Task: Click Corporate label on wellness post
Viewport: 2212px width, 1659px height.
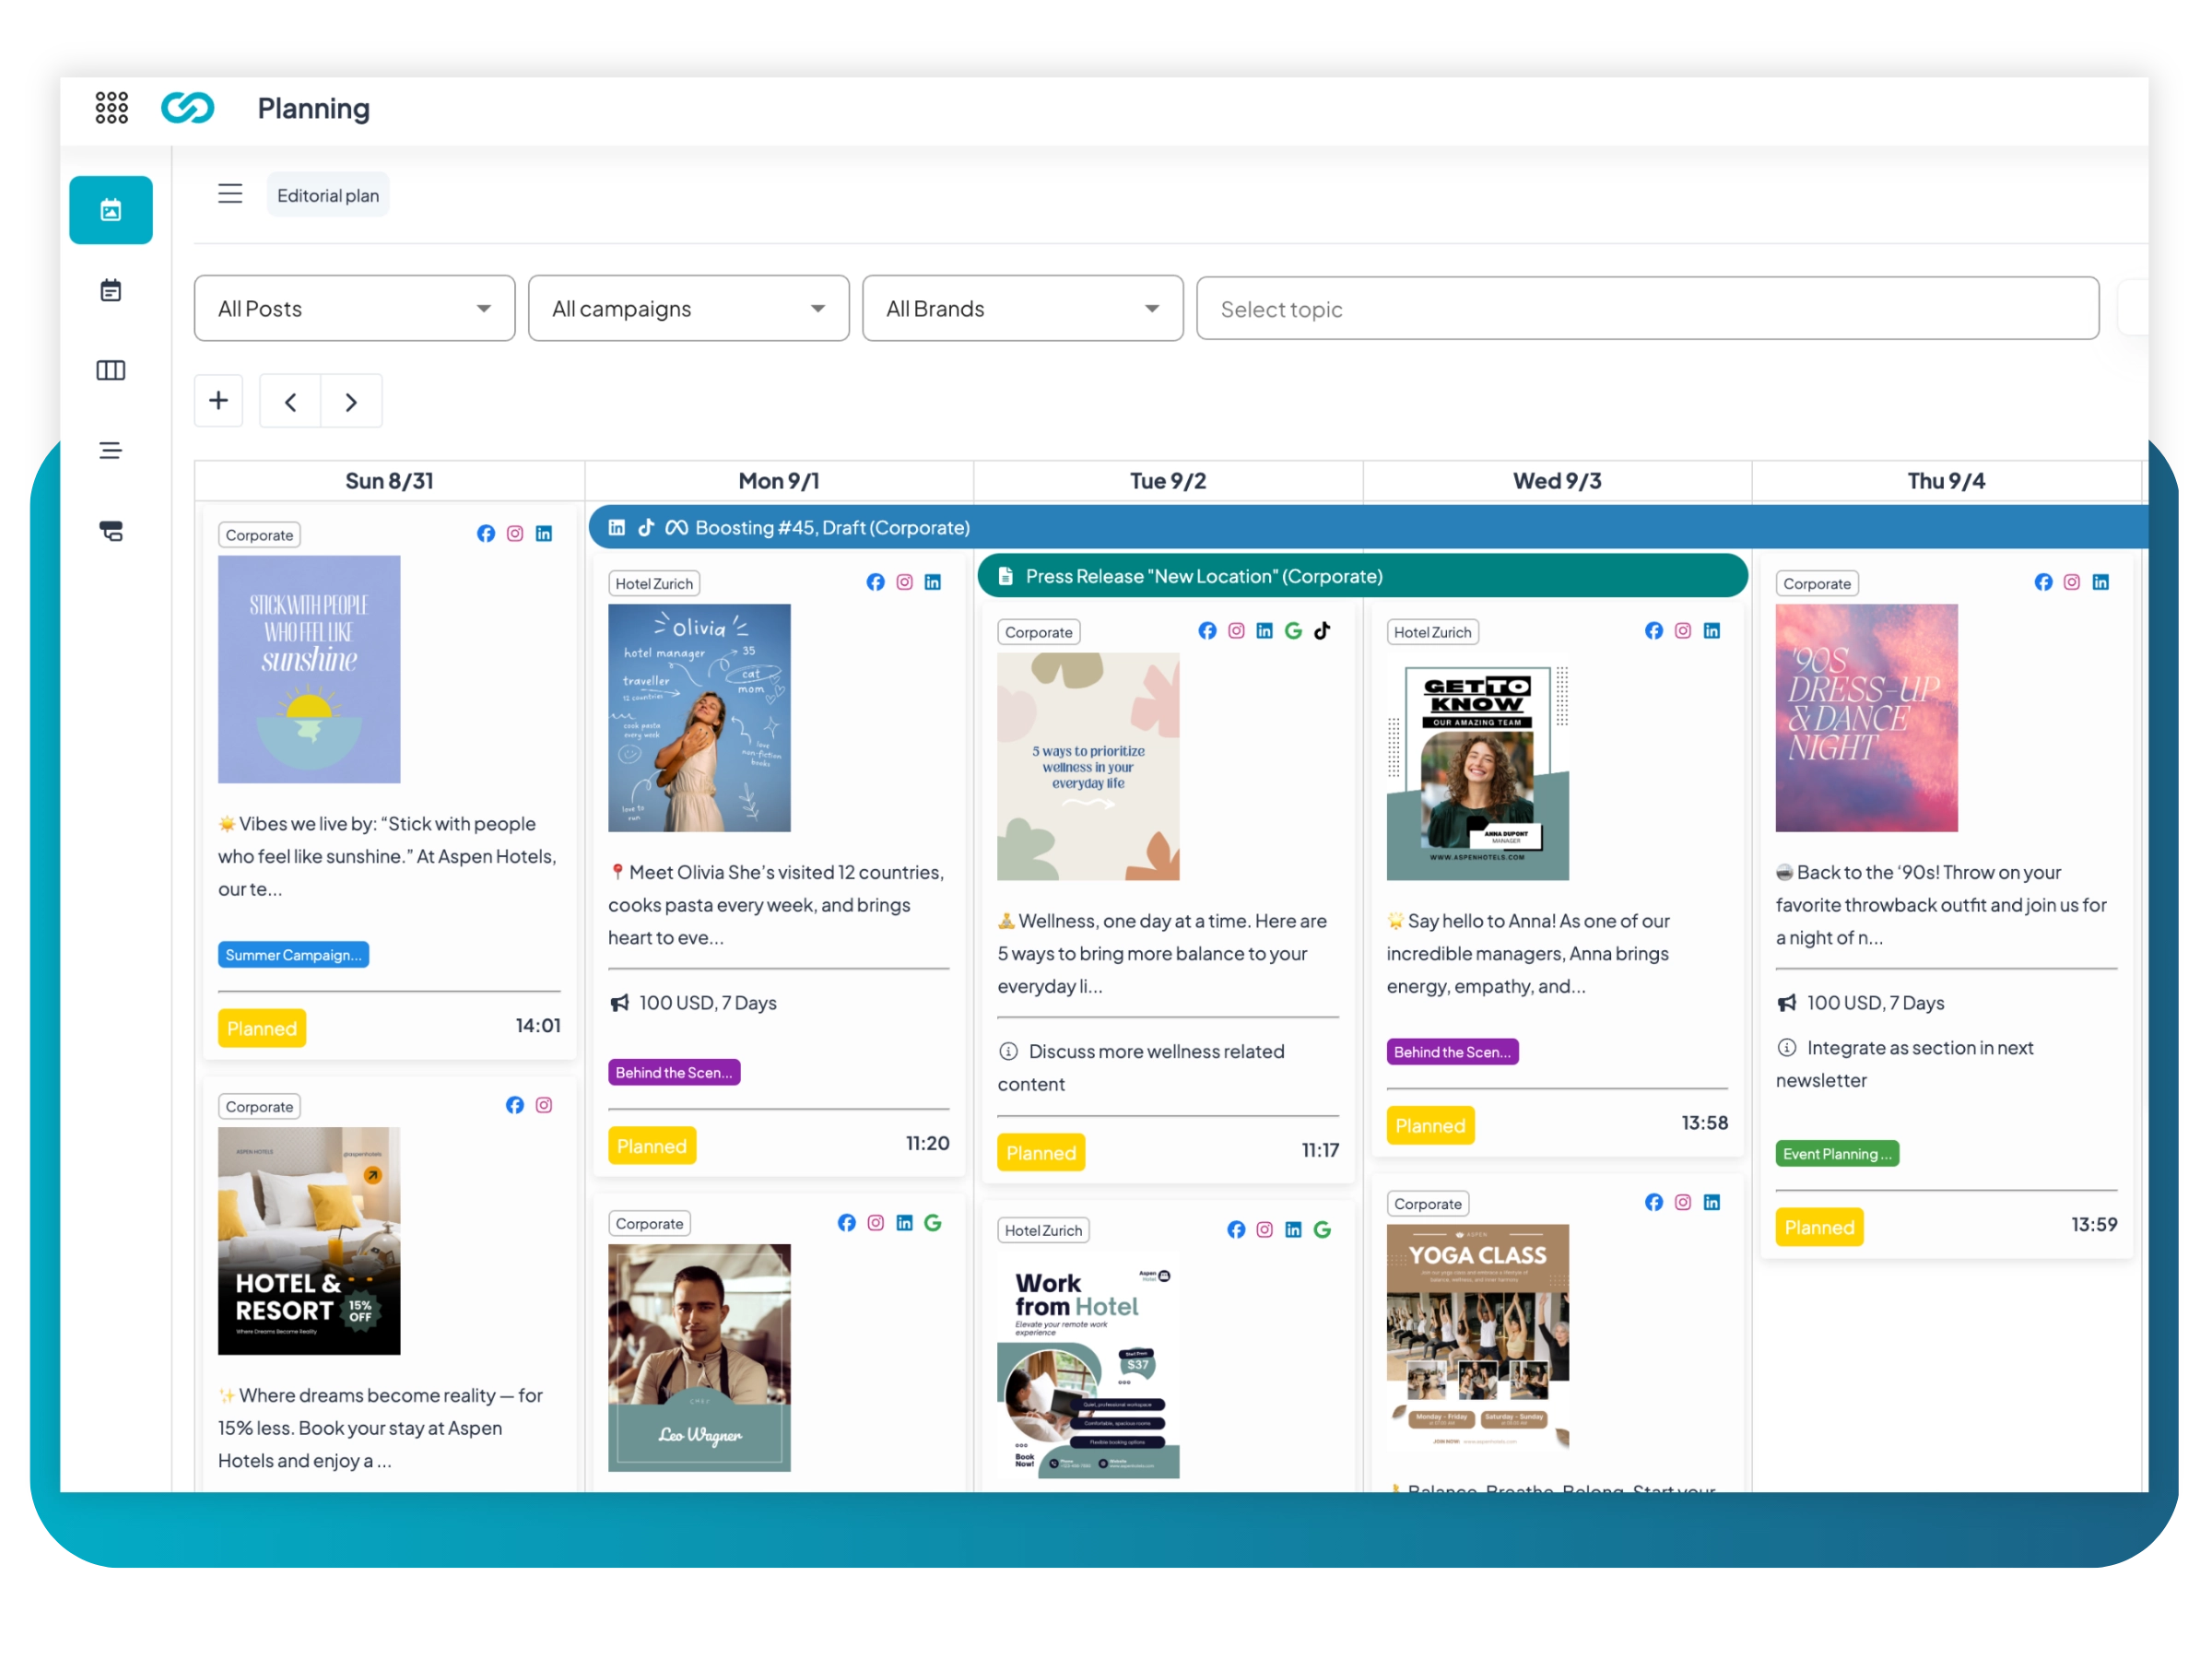Action: click(x=1038, y=632)
